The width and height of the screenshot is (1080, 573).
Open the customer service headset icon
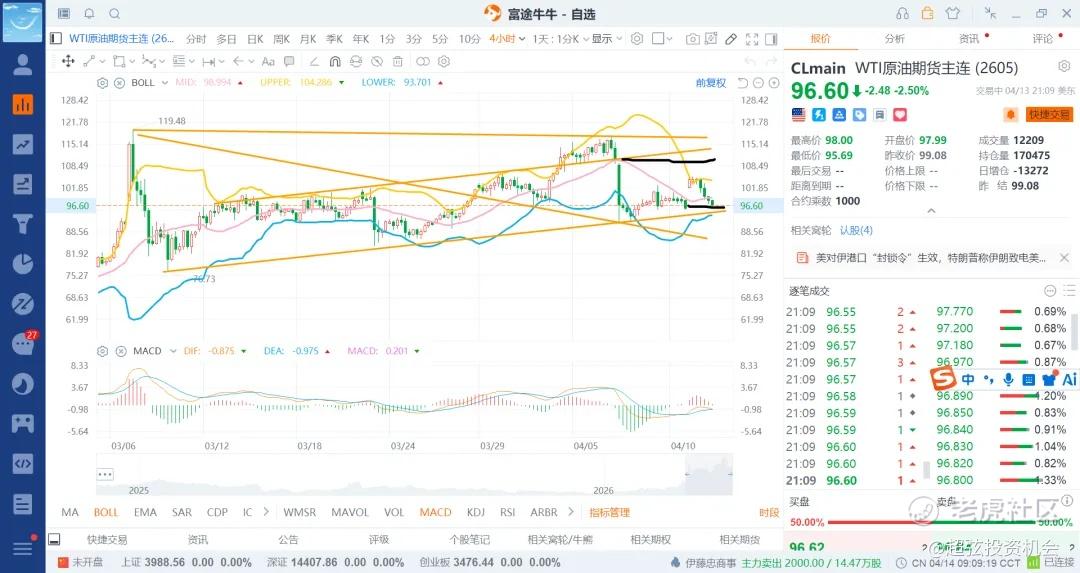(902, 14)
